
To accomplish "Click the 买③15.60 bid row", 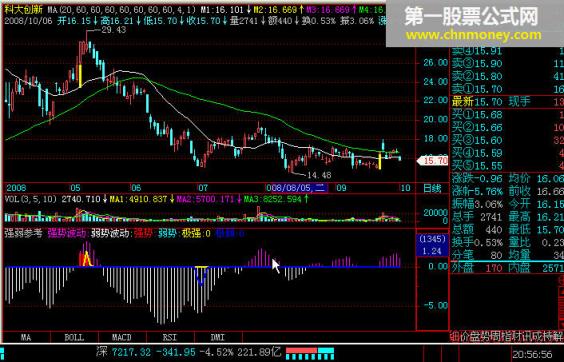I will click(507, 140).
